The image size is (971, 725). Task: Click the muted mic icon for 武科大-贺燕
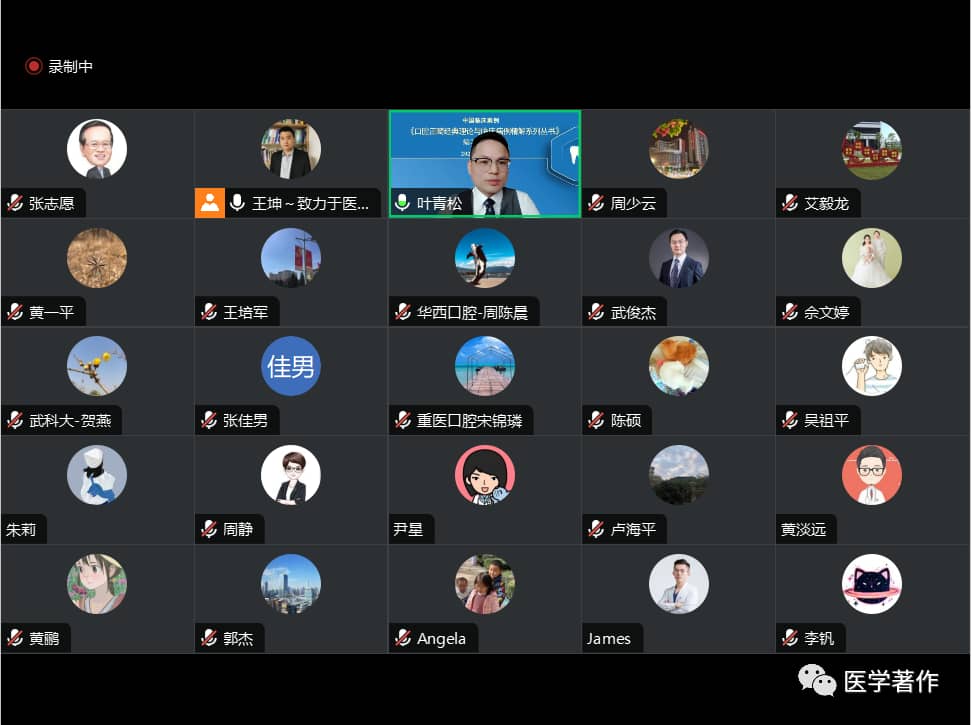pos(15,421)
